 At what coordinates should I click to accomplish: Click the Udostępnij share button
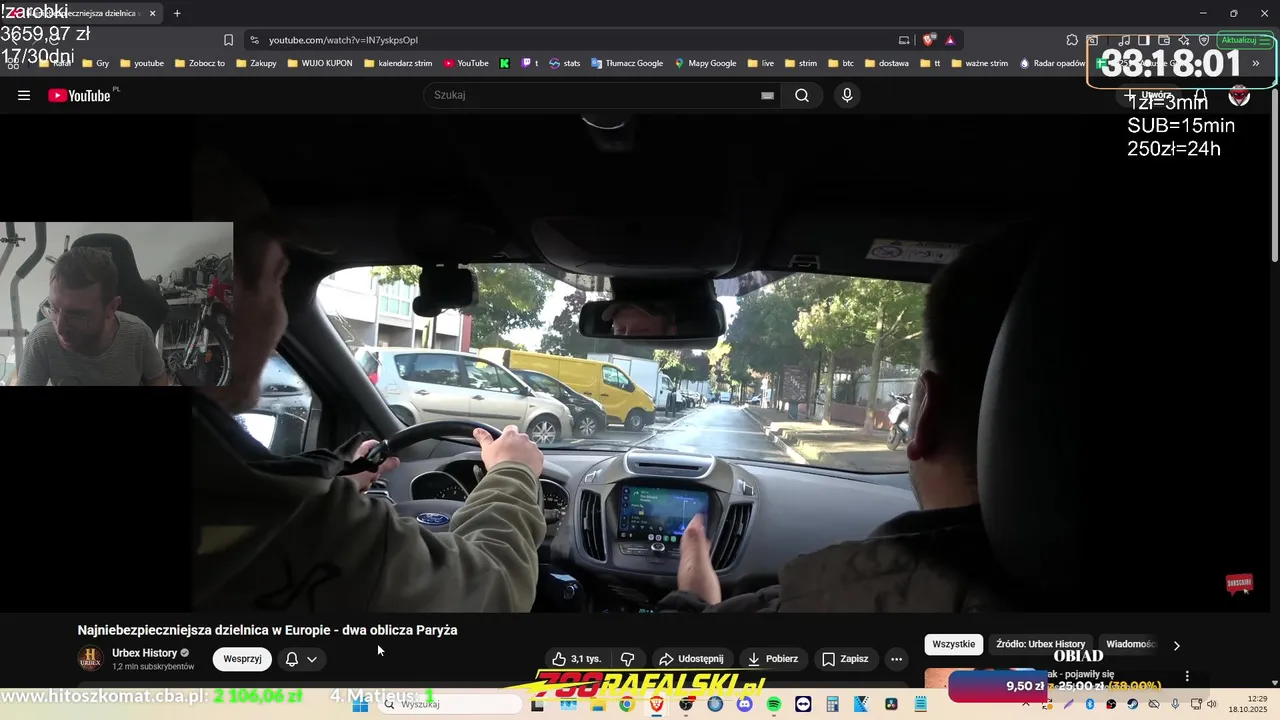[x=692, y=659]
